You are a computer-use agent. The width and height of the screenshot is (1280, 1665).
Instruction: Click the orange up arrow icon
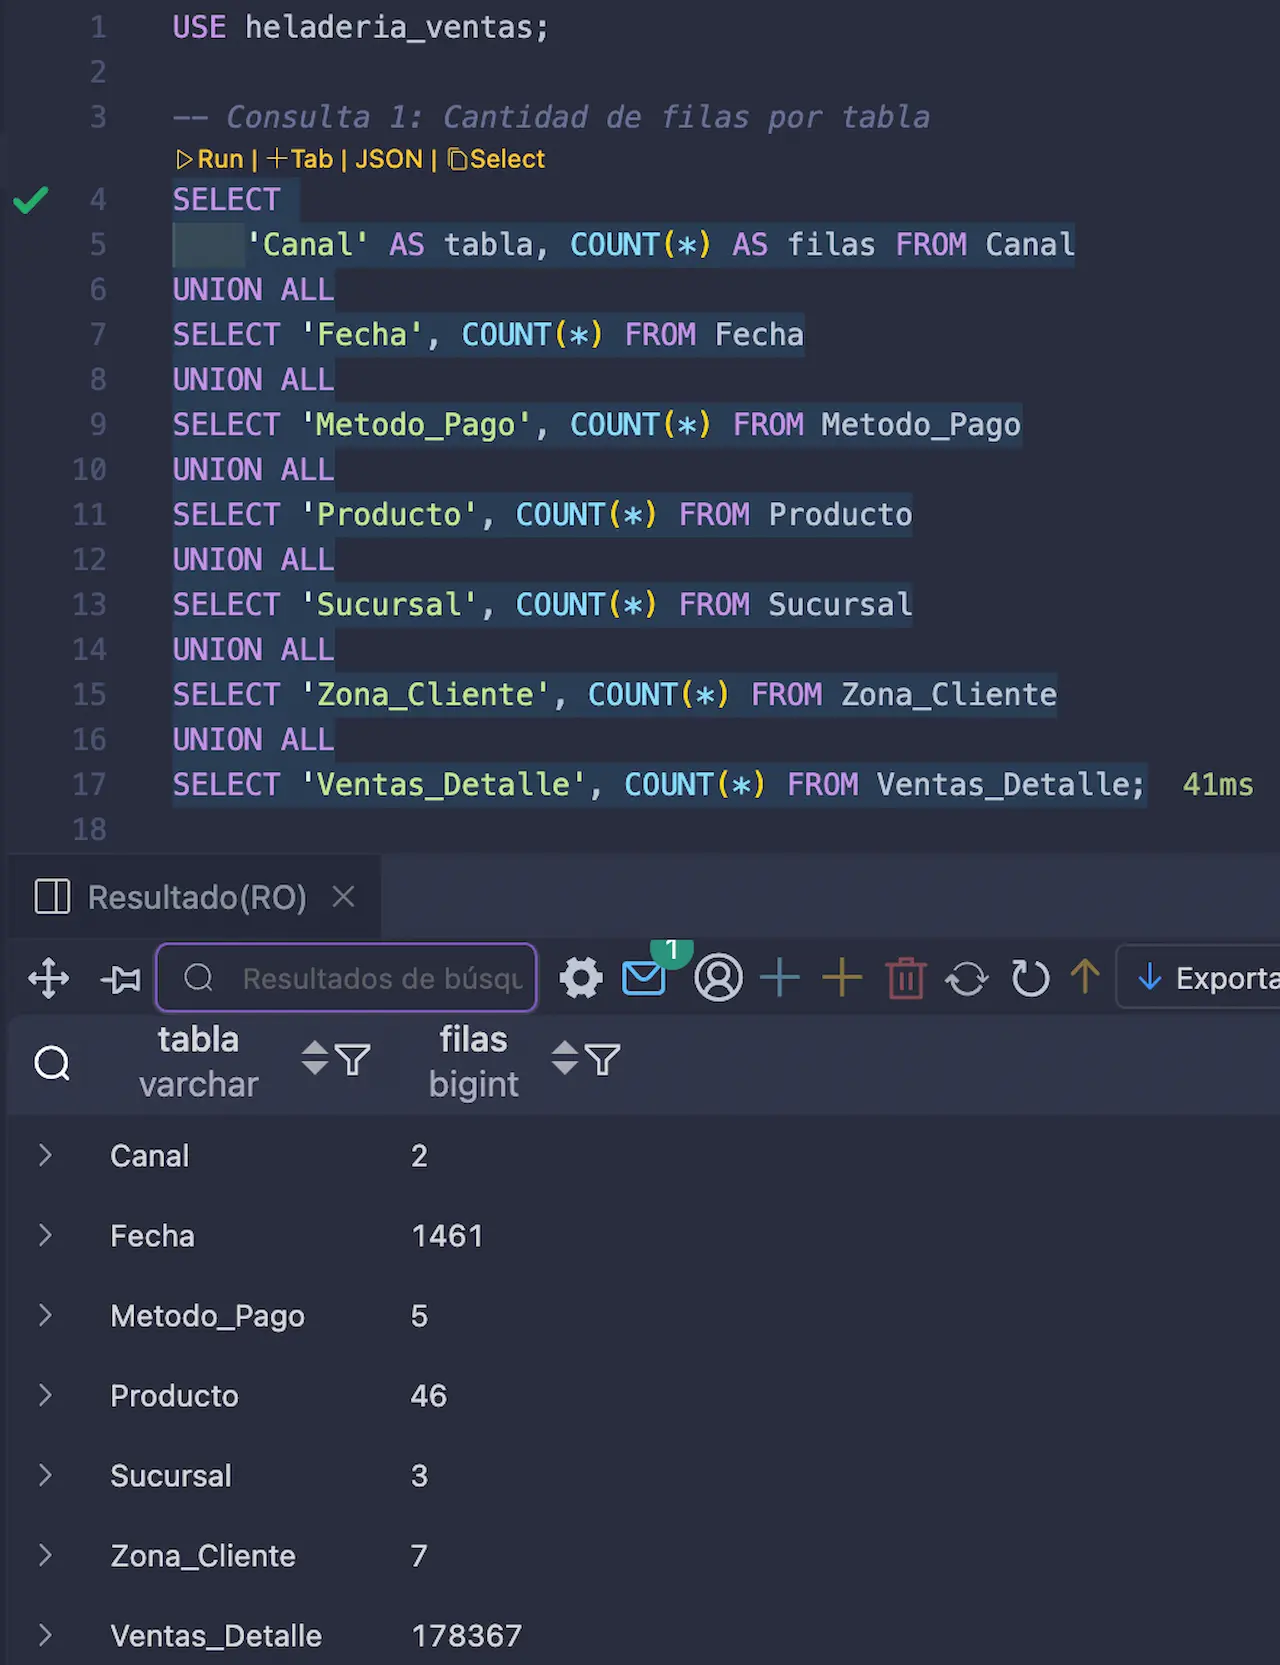(1085, 976)
